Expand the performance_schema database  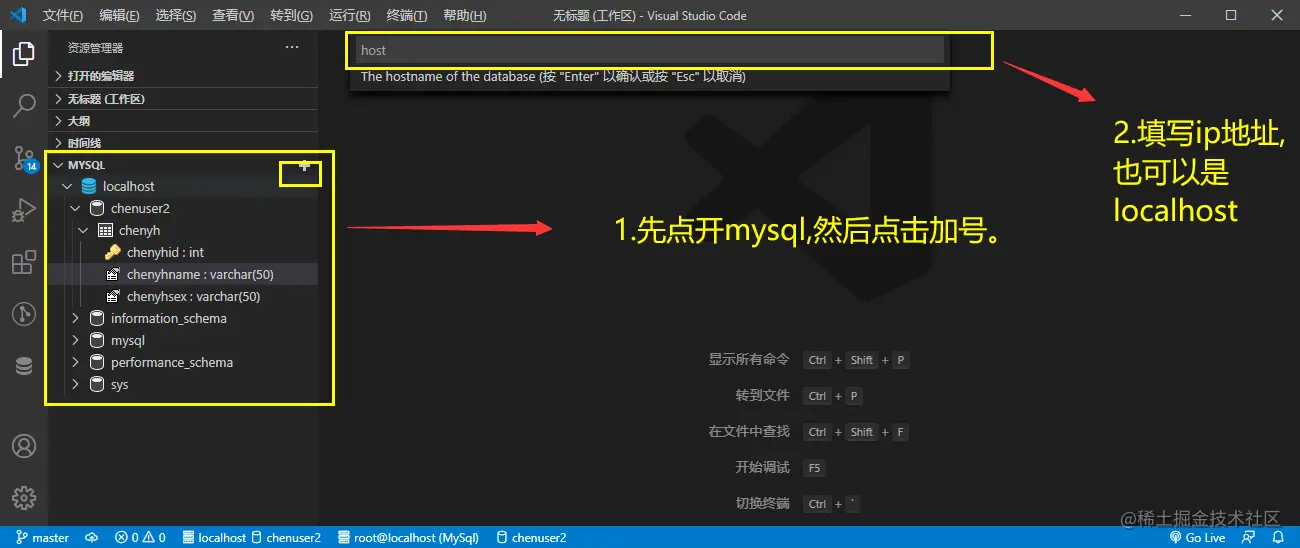click(75, 362)
